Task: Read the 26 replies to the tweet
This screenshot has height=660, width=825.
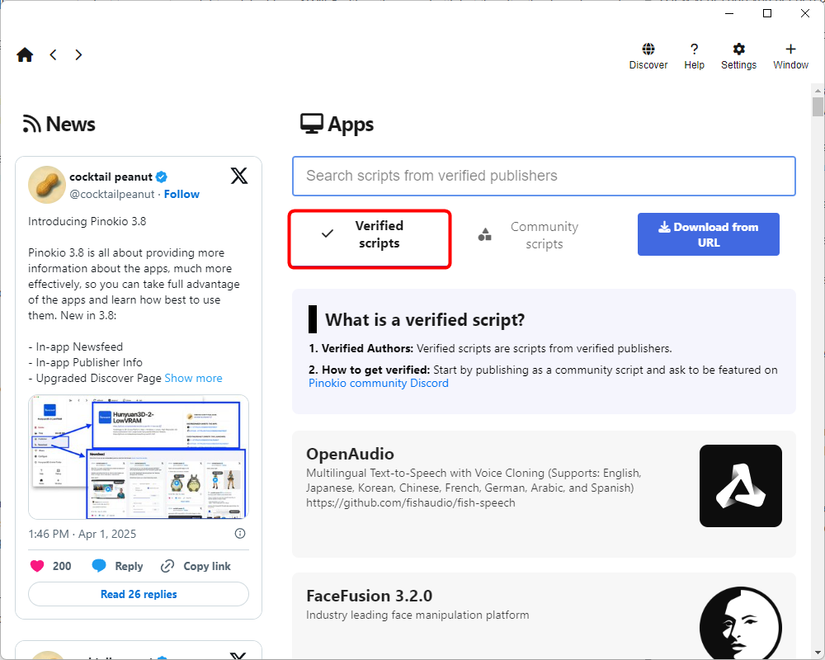Action: coord(138,594)
